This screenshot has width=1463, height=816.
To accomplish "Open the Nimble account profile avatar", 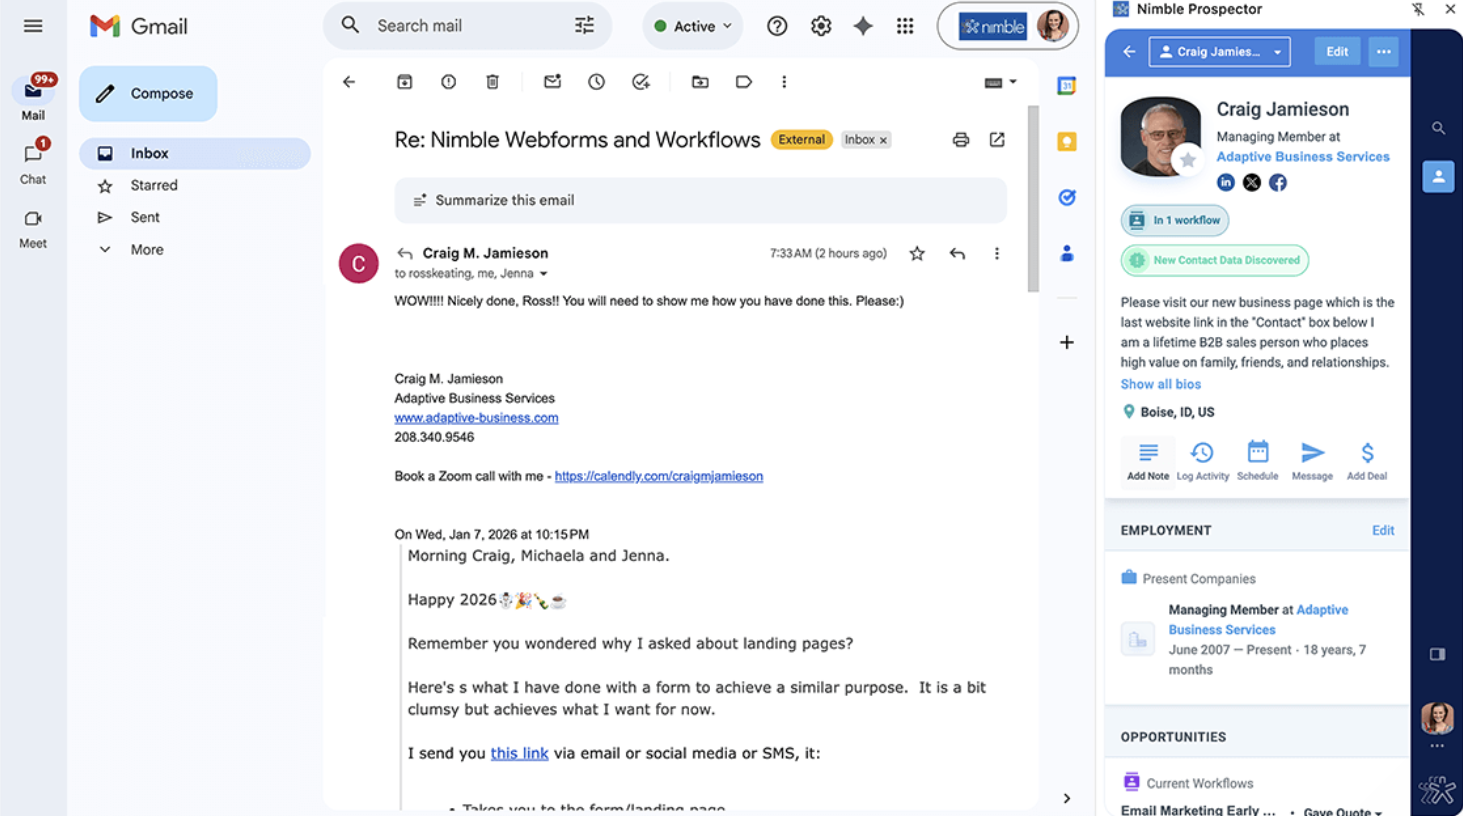I will [1053, 26].
